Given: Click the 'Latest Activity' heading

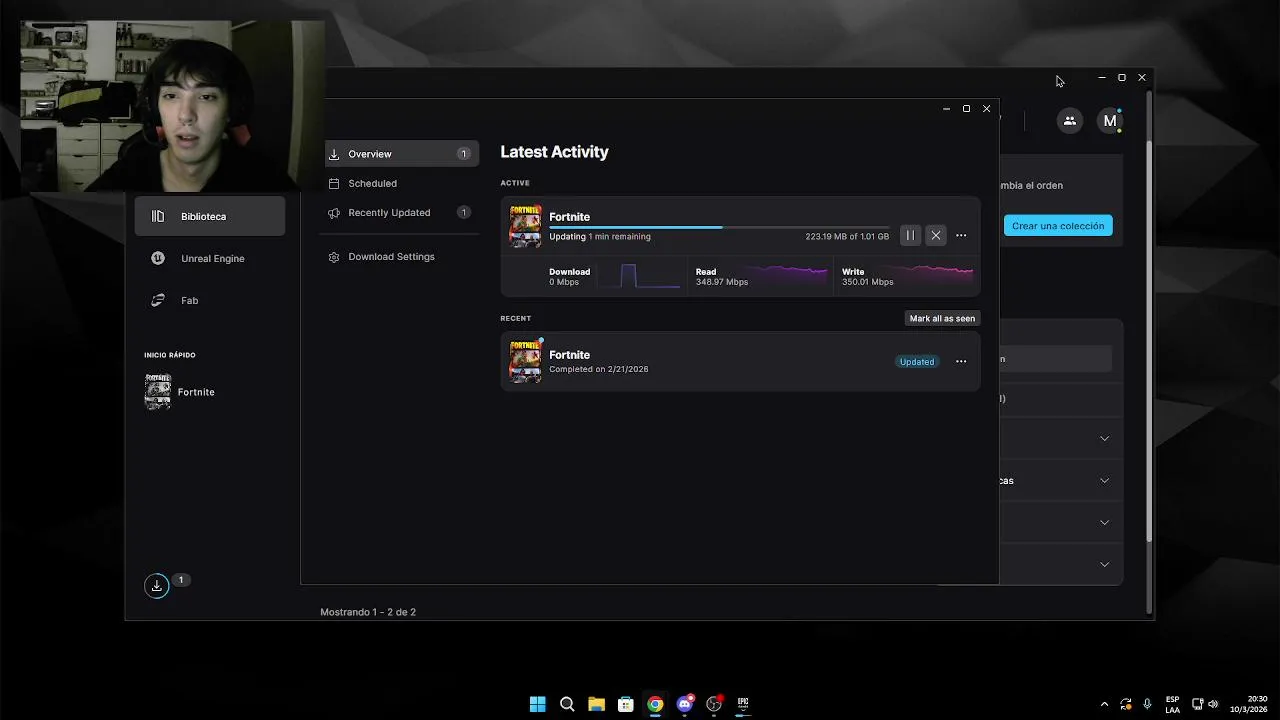Looking at the screenshot, I should (554, 152).
